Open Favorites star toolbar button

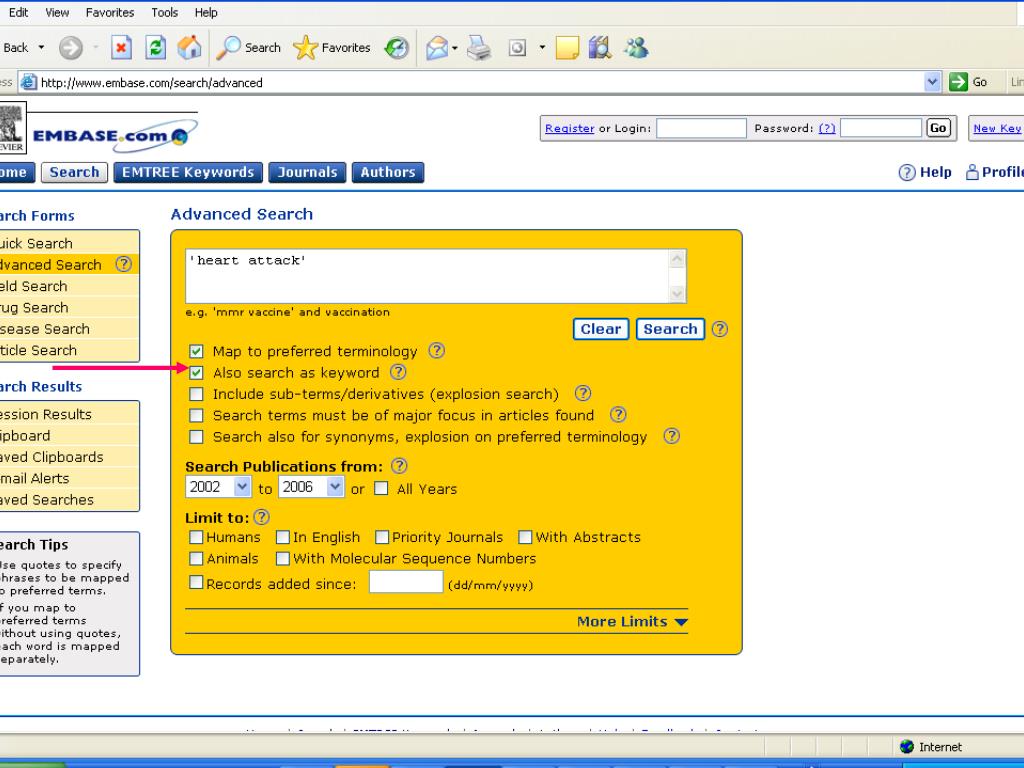coord(332,48)
